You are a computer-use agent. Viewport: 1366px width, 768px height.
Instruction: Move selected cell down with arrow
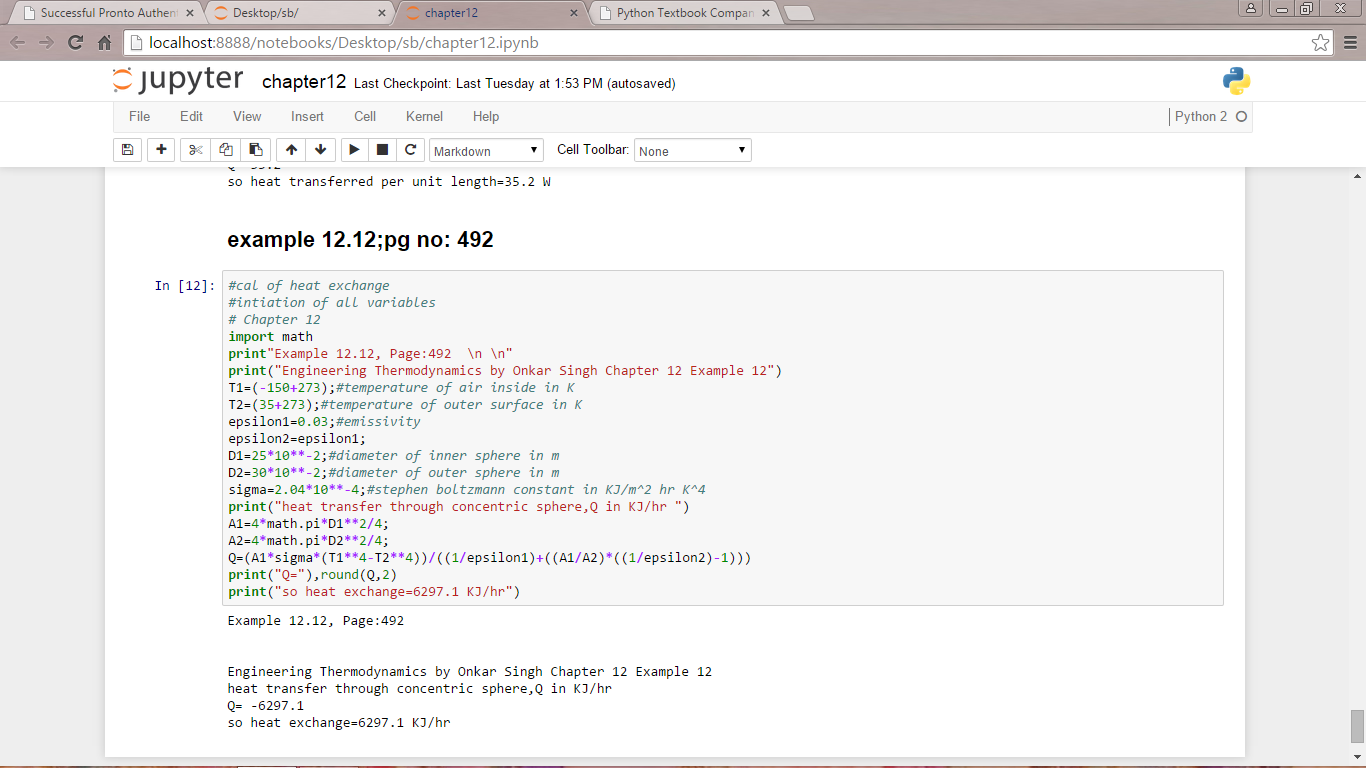click(320, 150)
